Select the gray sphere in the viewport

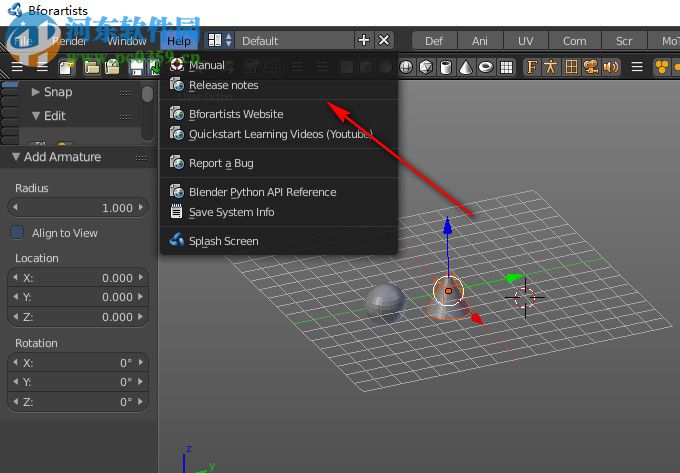pyautogui.click(x=385, y=303)
